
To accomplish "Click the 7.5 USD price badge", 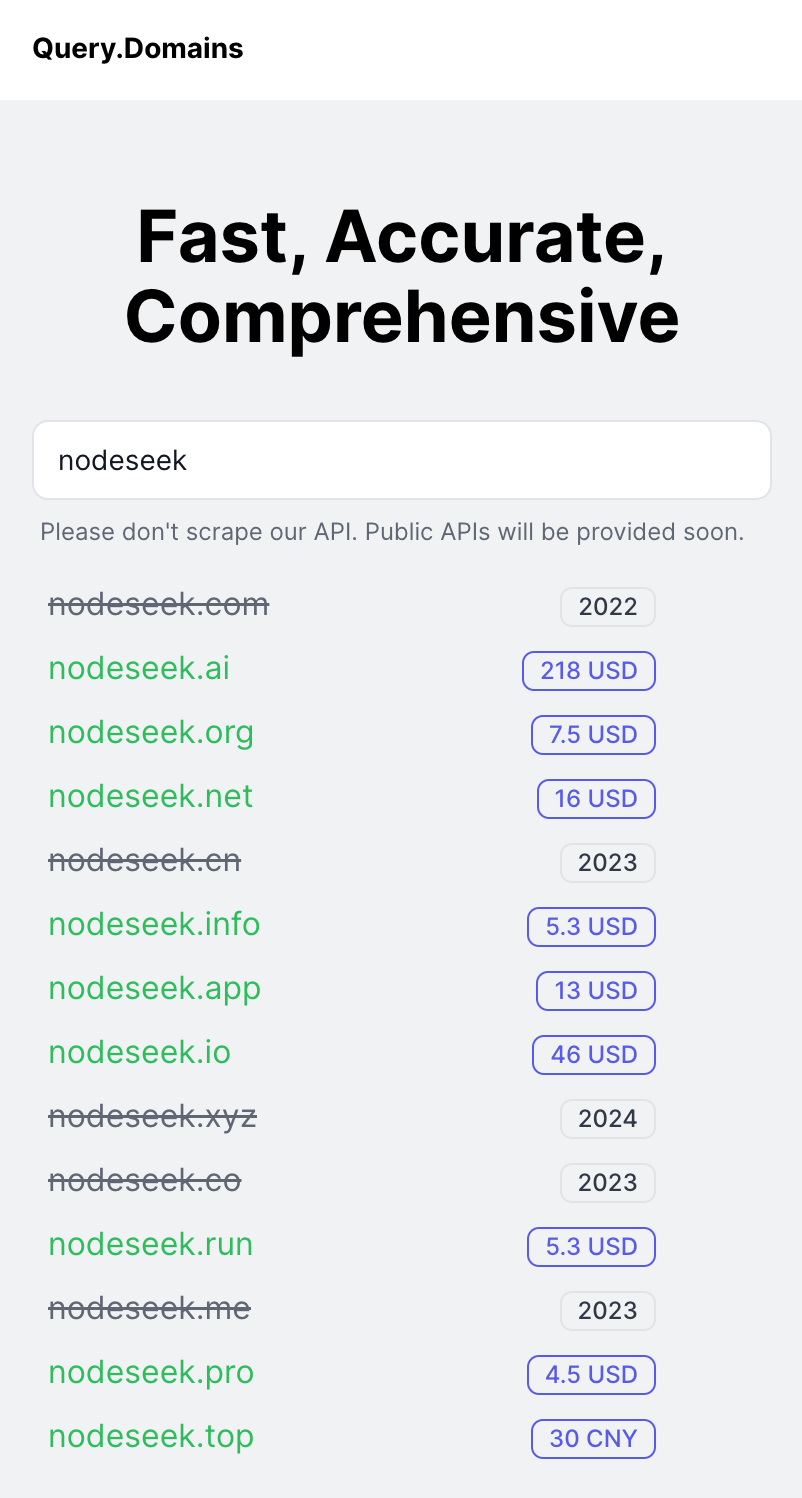I will click(592, 735).
